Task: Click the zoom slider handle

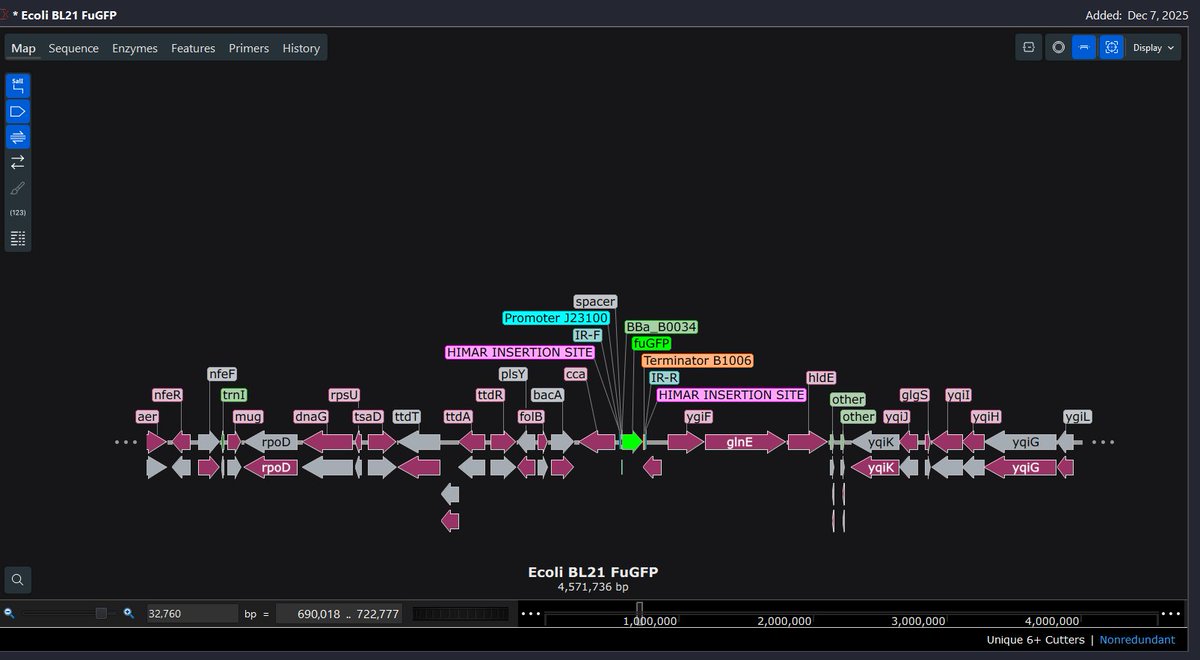Action: click(101, 613)
